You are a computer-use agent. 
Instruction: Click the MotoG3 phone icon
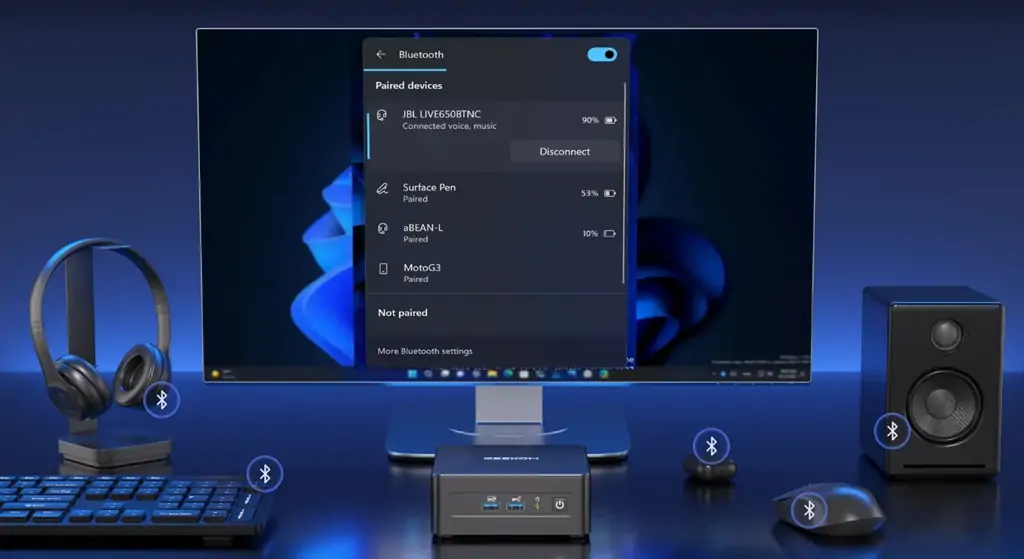(x=382, y=269)
